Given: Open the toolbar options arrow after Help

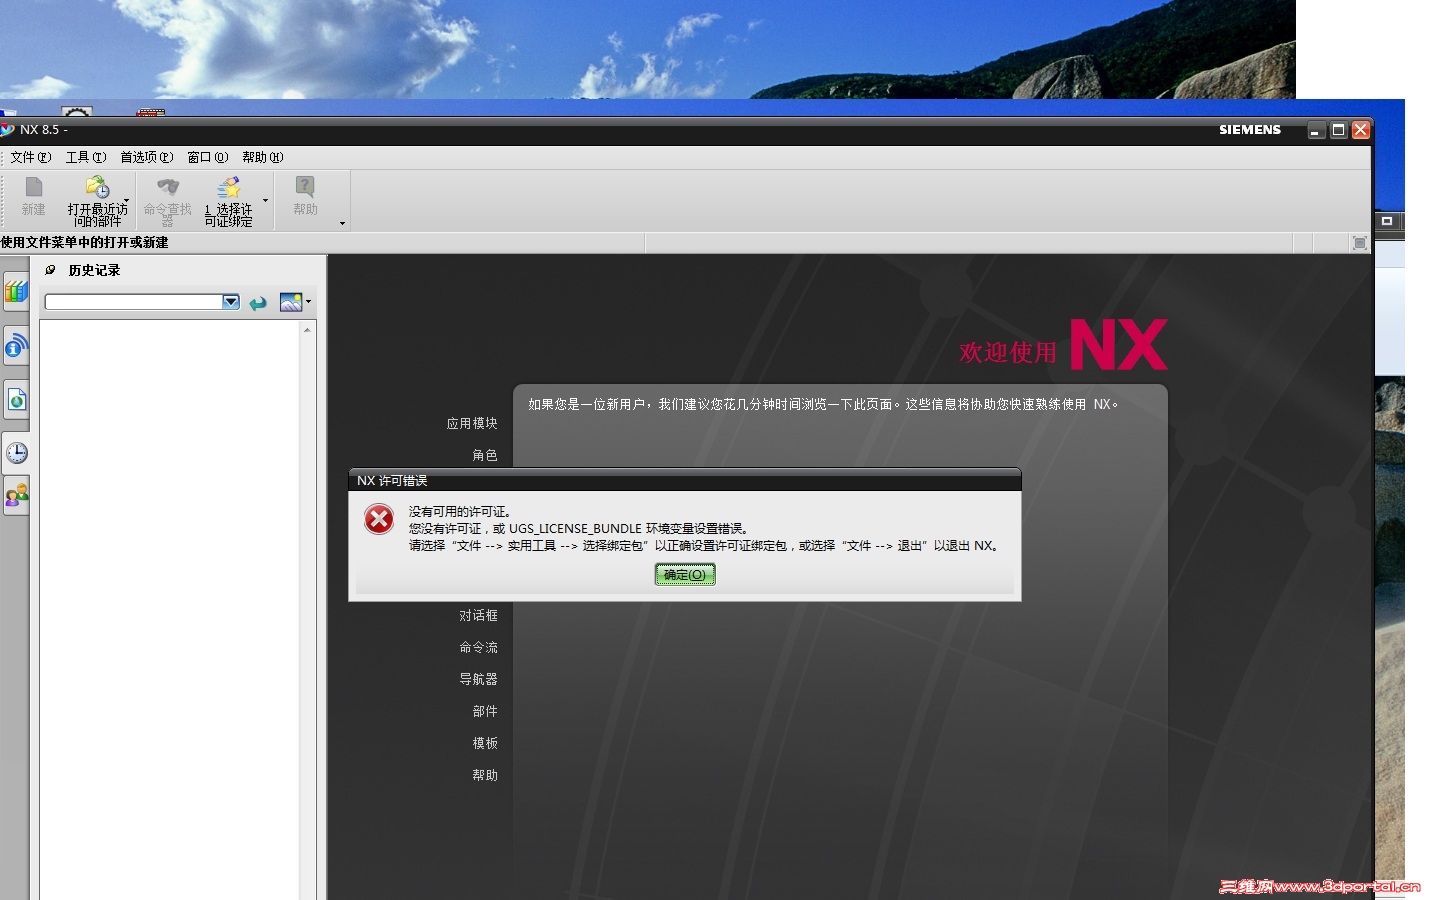Looking at the screenshot, I should point(342,223).
